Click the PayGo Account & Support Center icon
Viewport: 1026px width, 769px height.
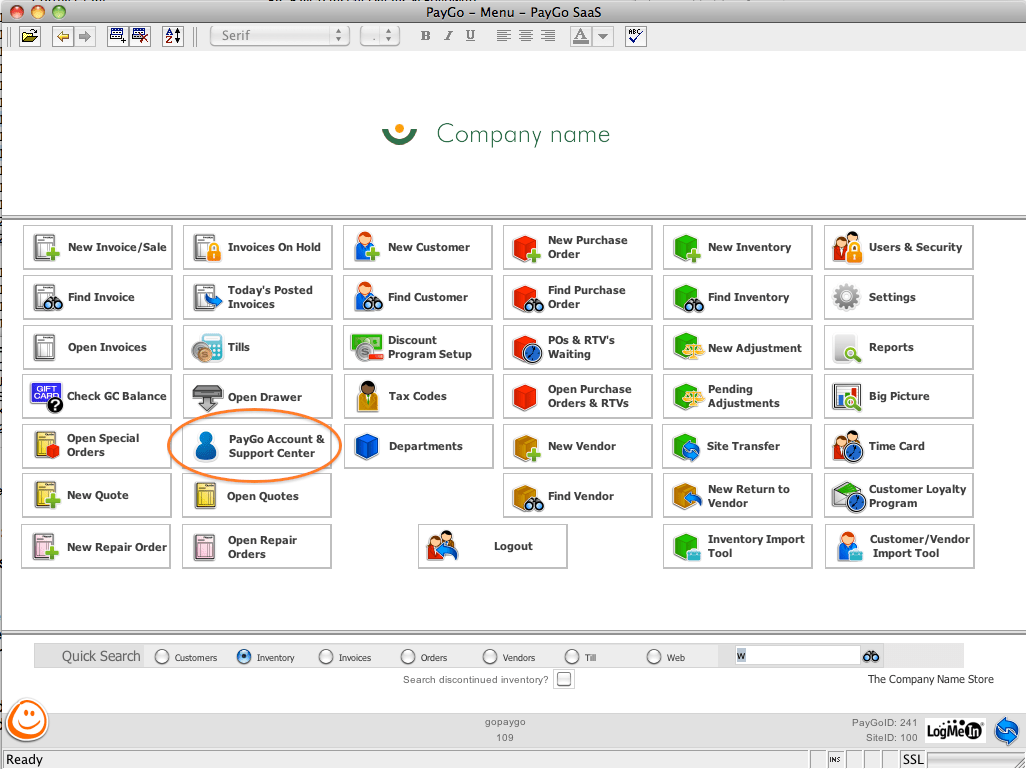pos(206,446)
